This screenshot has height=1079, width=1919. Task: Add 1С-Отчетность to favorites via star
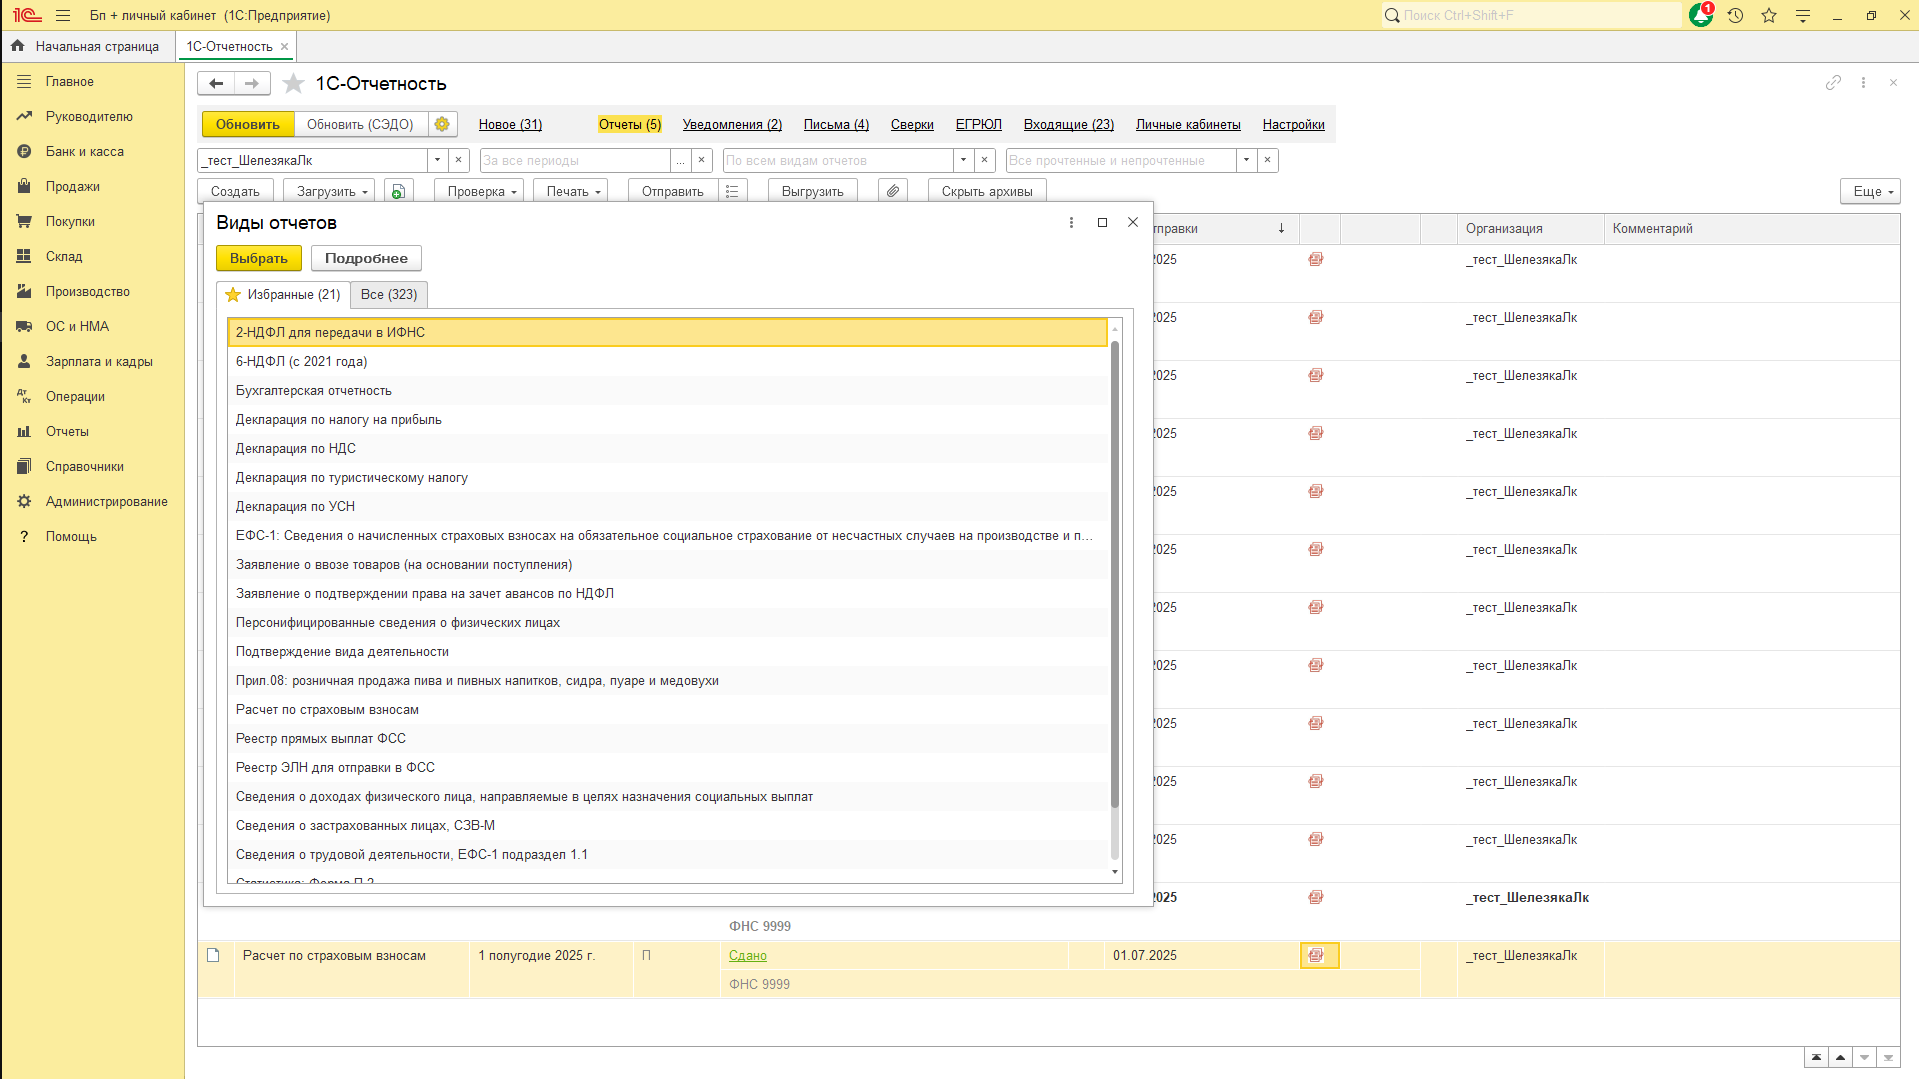293,83
